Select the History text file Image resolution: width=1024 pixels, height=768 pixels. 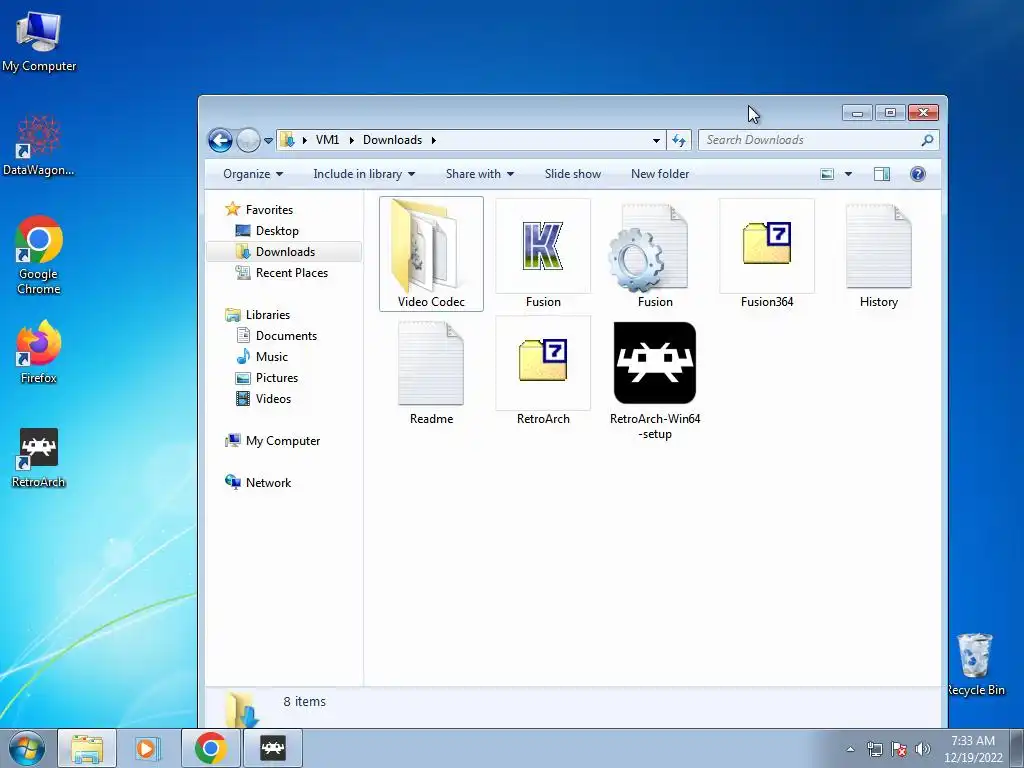tap(878, 254)
